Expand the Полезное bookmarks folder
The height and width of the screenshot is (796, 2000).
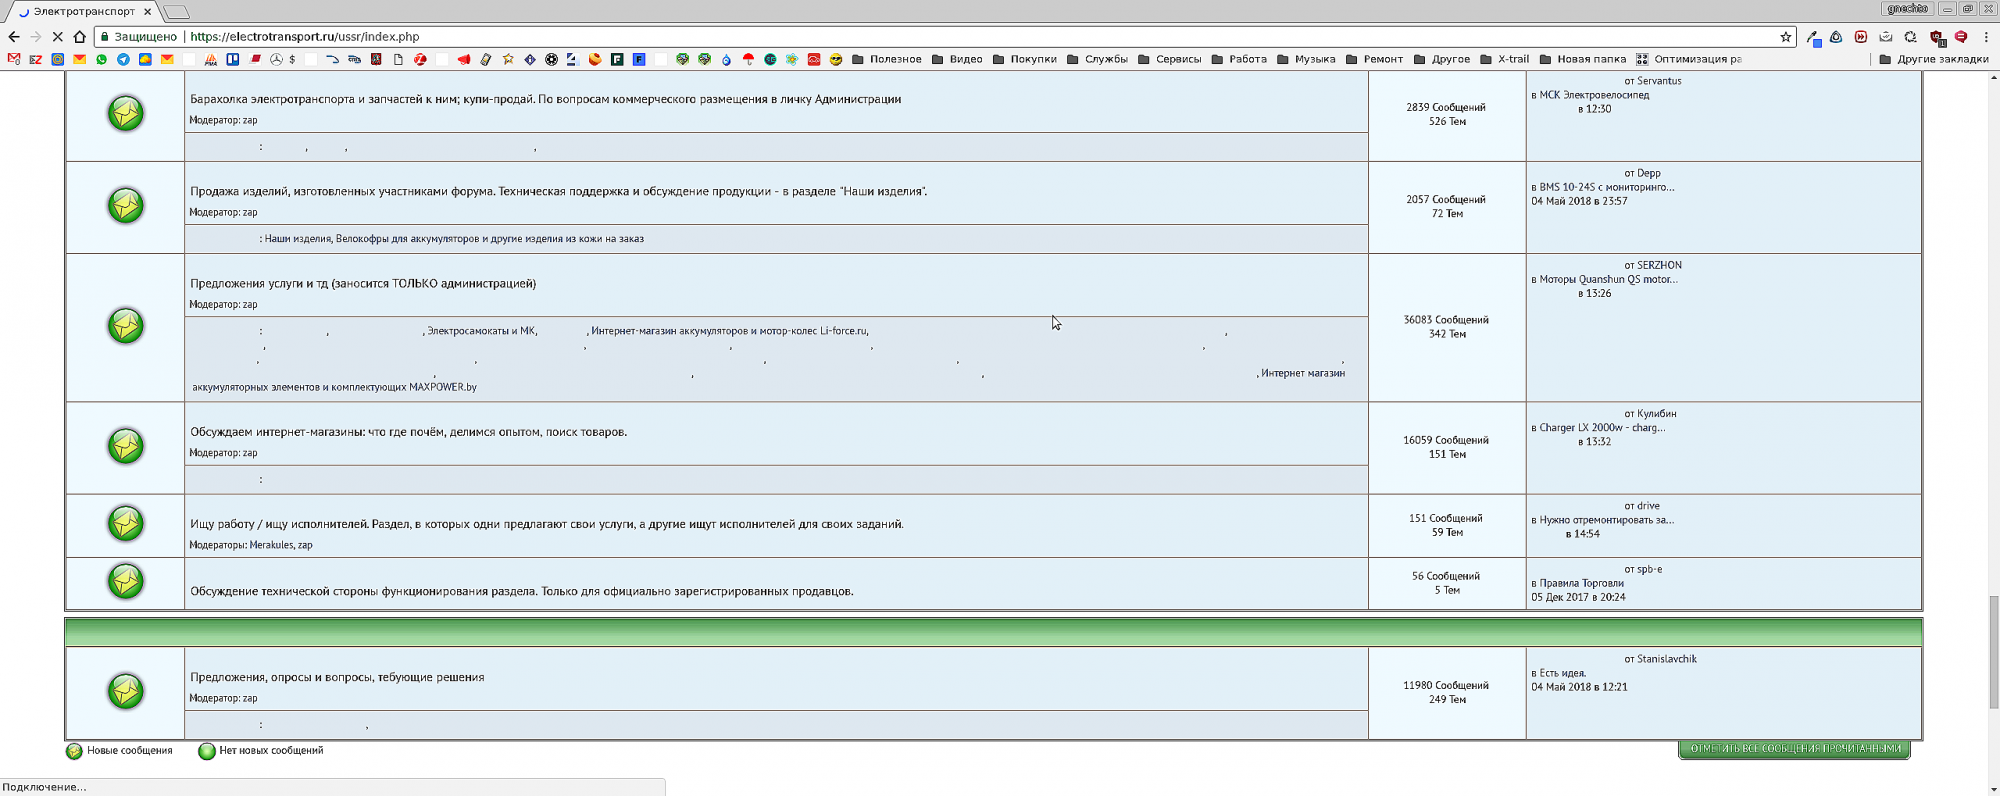tap(886, 60)
